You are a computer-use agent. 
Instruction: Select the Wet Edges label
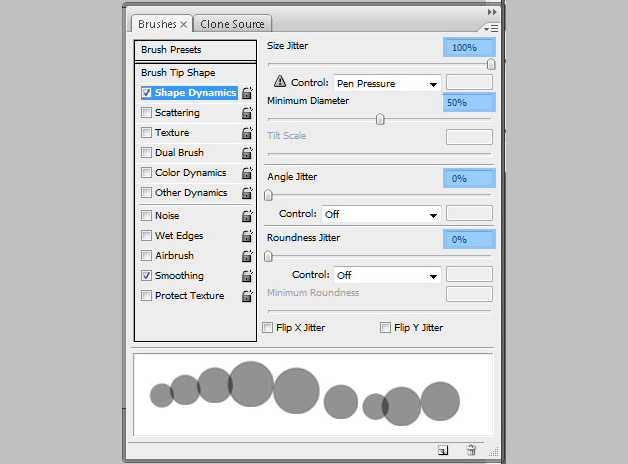[179, 235]
